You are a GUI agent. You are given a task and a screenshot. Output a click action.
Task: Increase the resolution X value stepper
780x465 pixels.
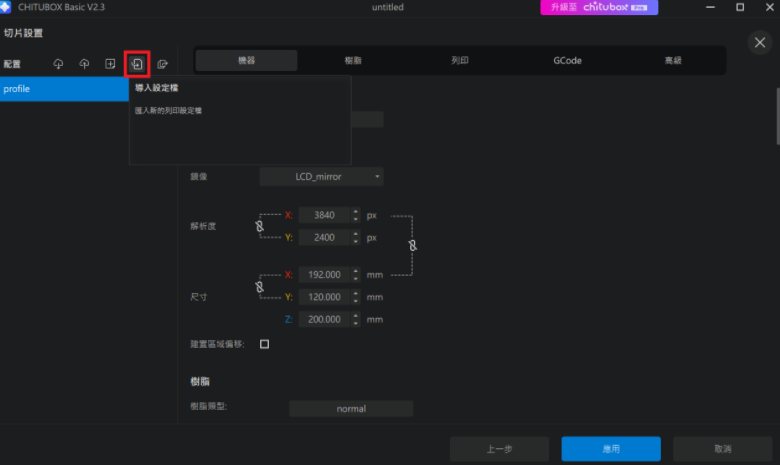pyautogui.click(x=355, y=211)
